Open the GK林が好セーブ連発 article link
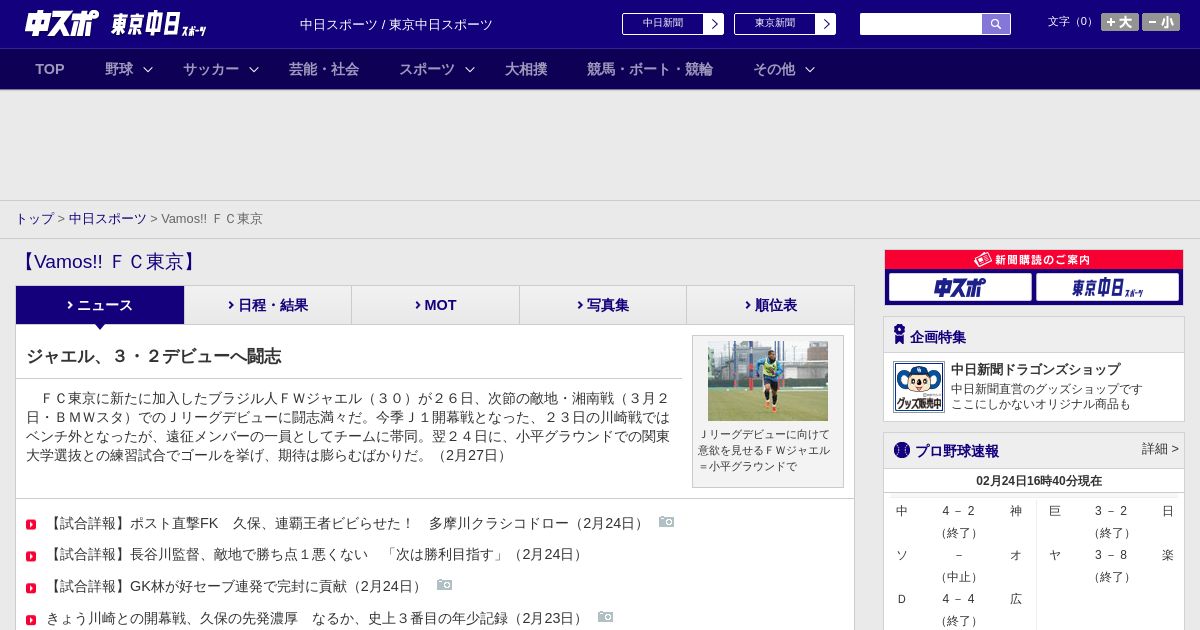1200x630 pixels. (236, 586)
